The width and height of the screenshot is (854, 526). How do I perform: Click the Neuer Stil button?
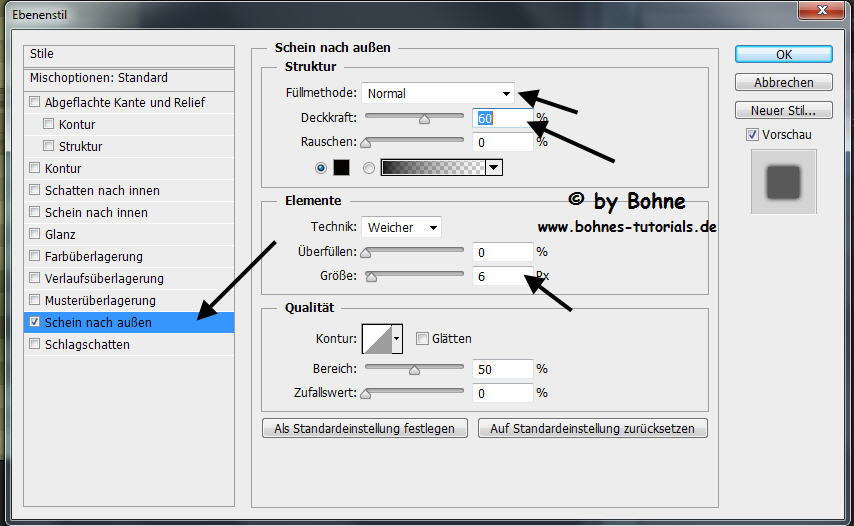click(x=783, y=111)
